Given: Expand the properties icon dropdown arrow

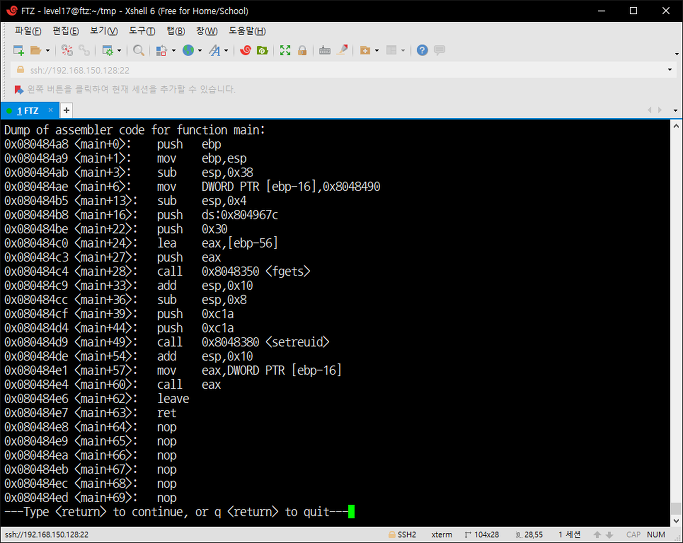Looking at the screenshot, I should (x=119, y=51).
